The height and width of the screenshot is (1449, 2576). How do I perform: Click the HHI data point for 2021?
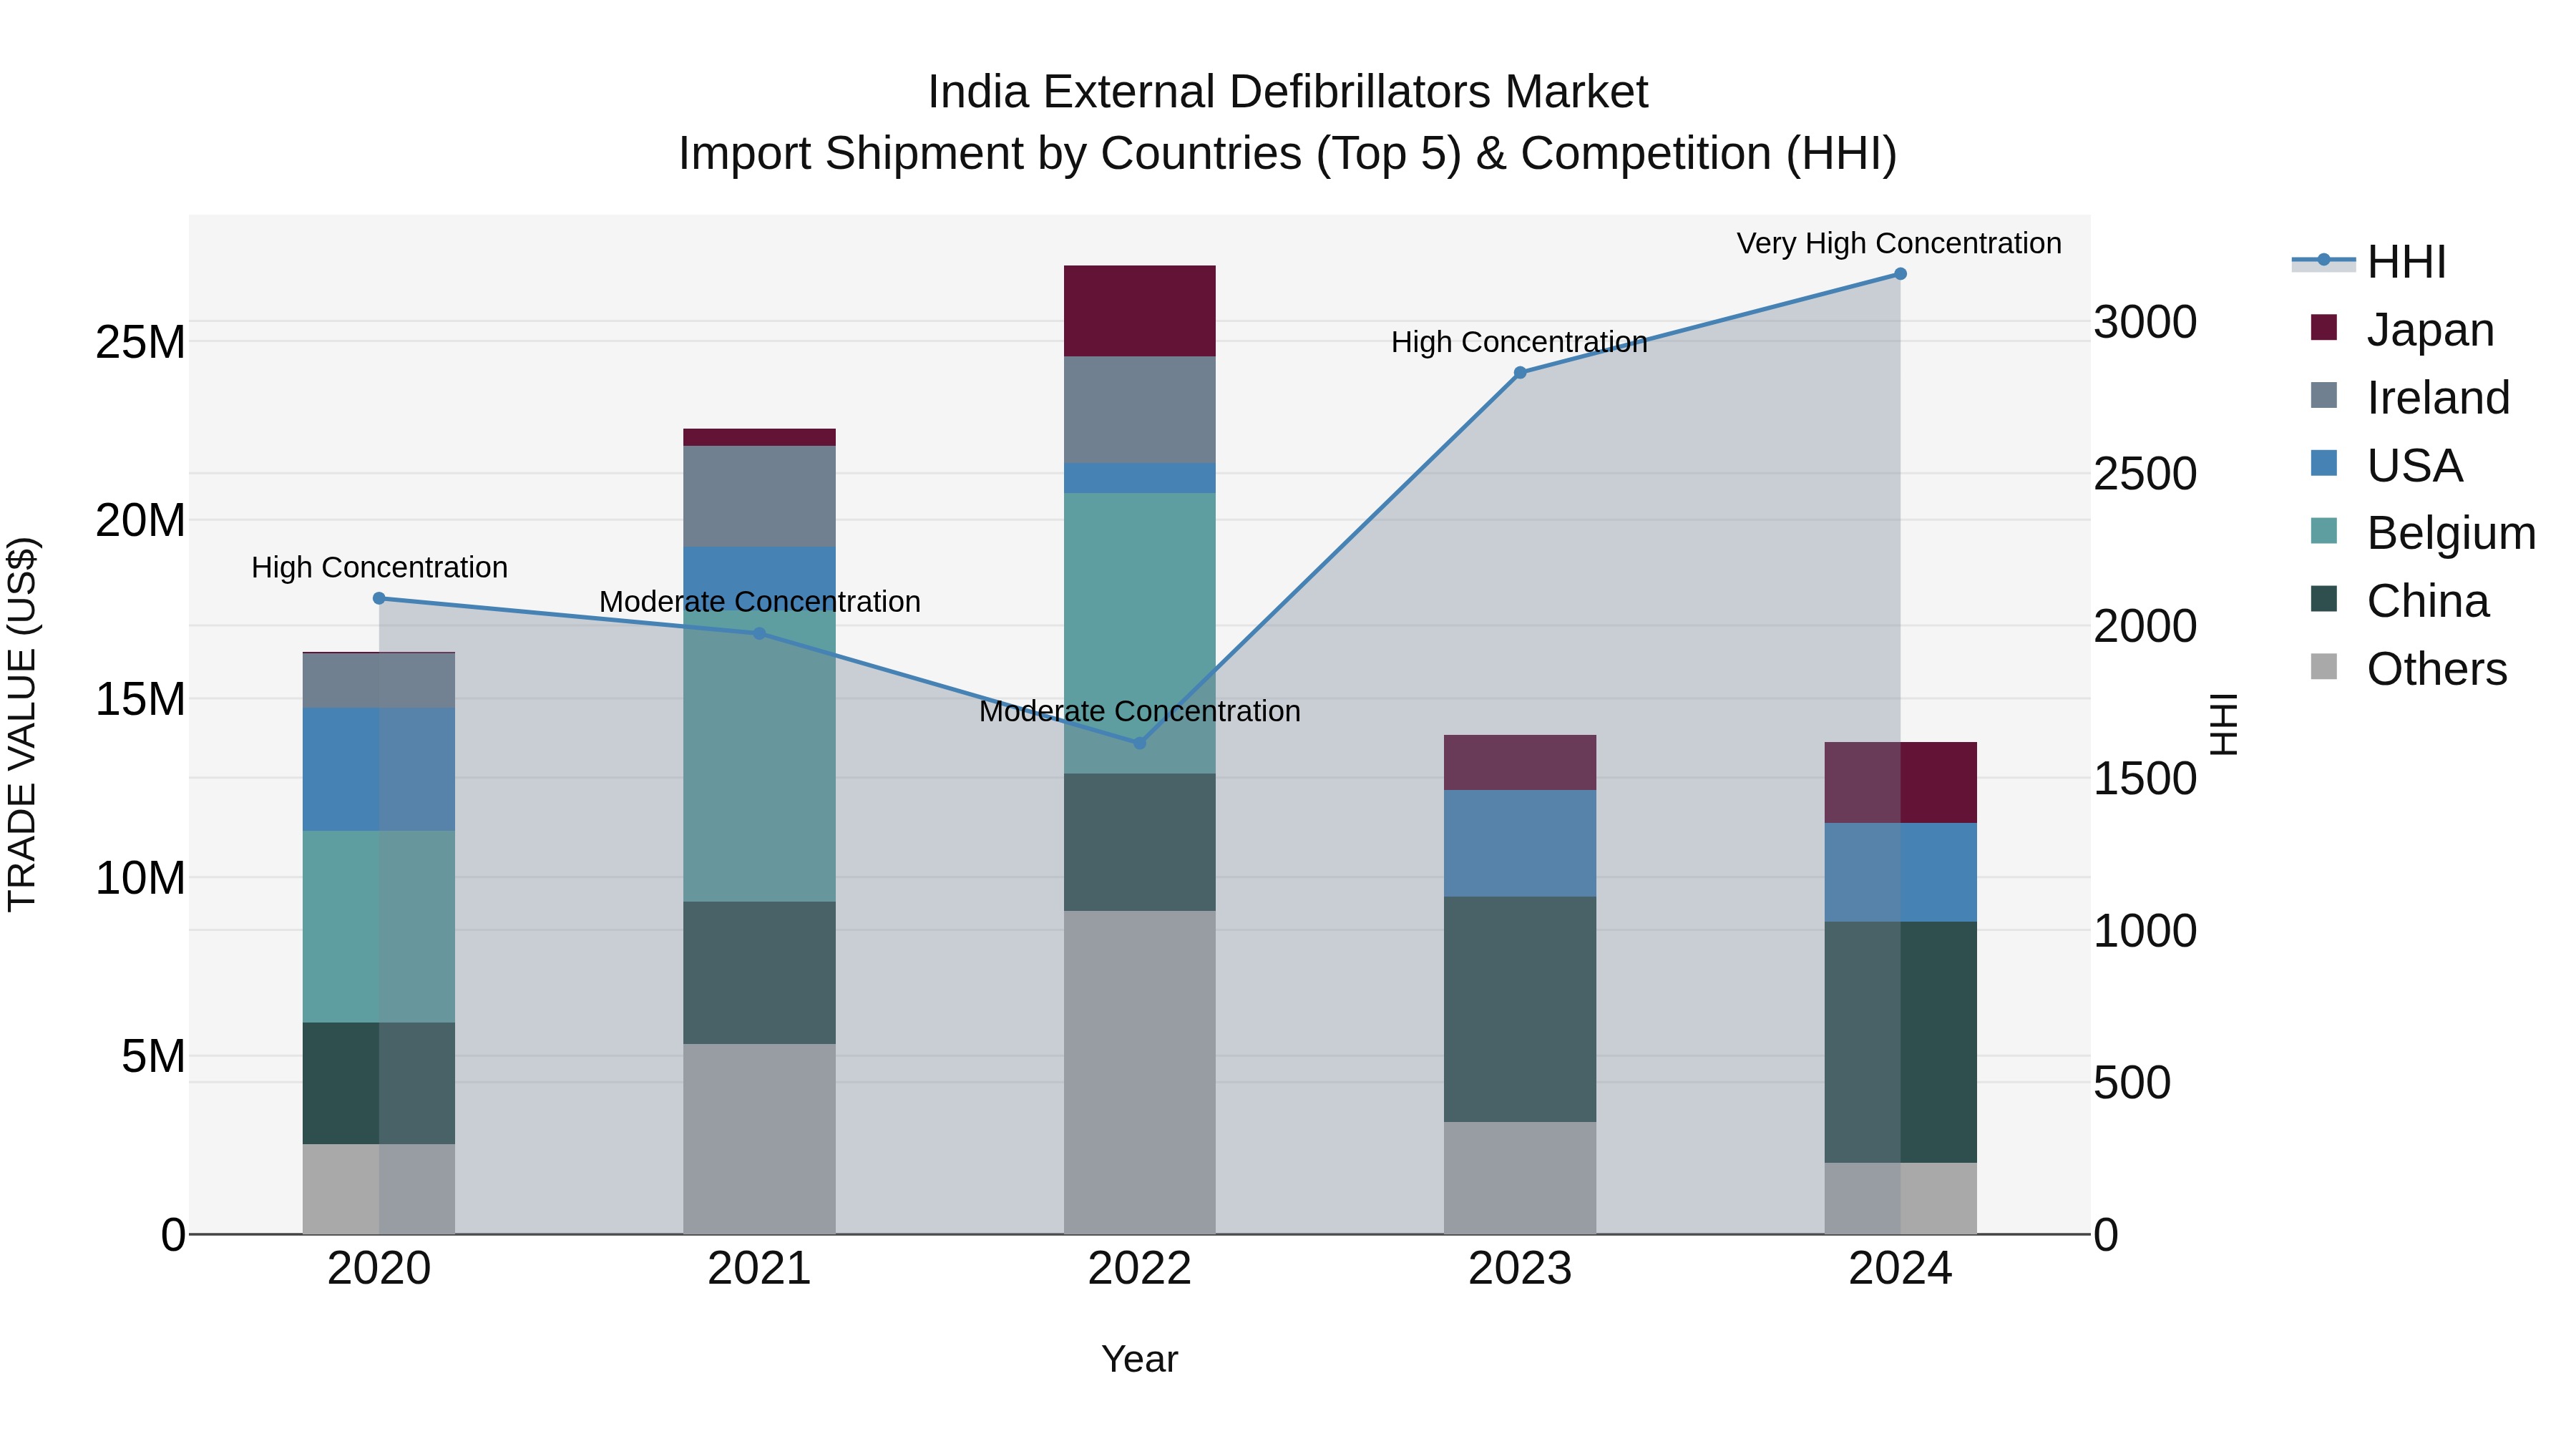pos(759,634)
